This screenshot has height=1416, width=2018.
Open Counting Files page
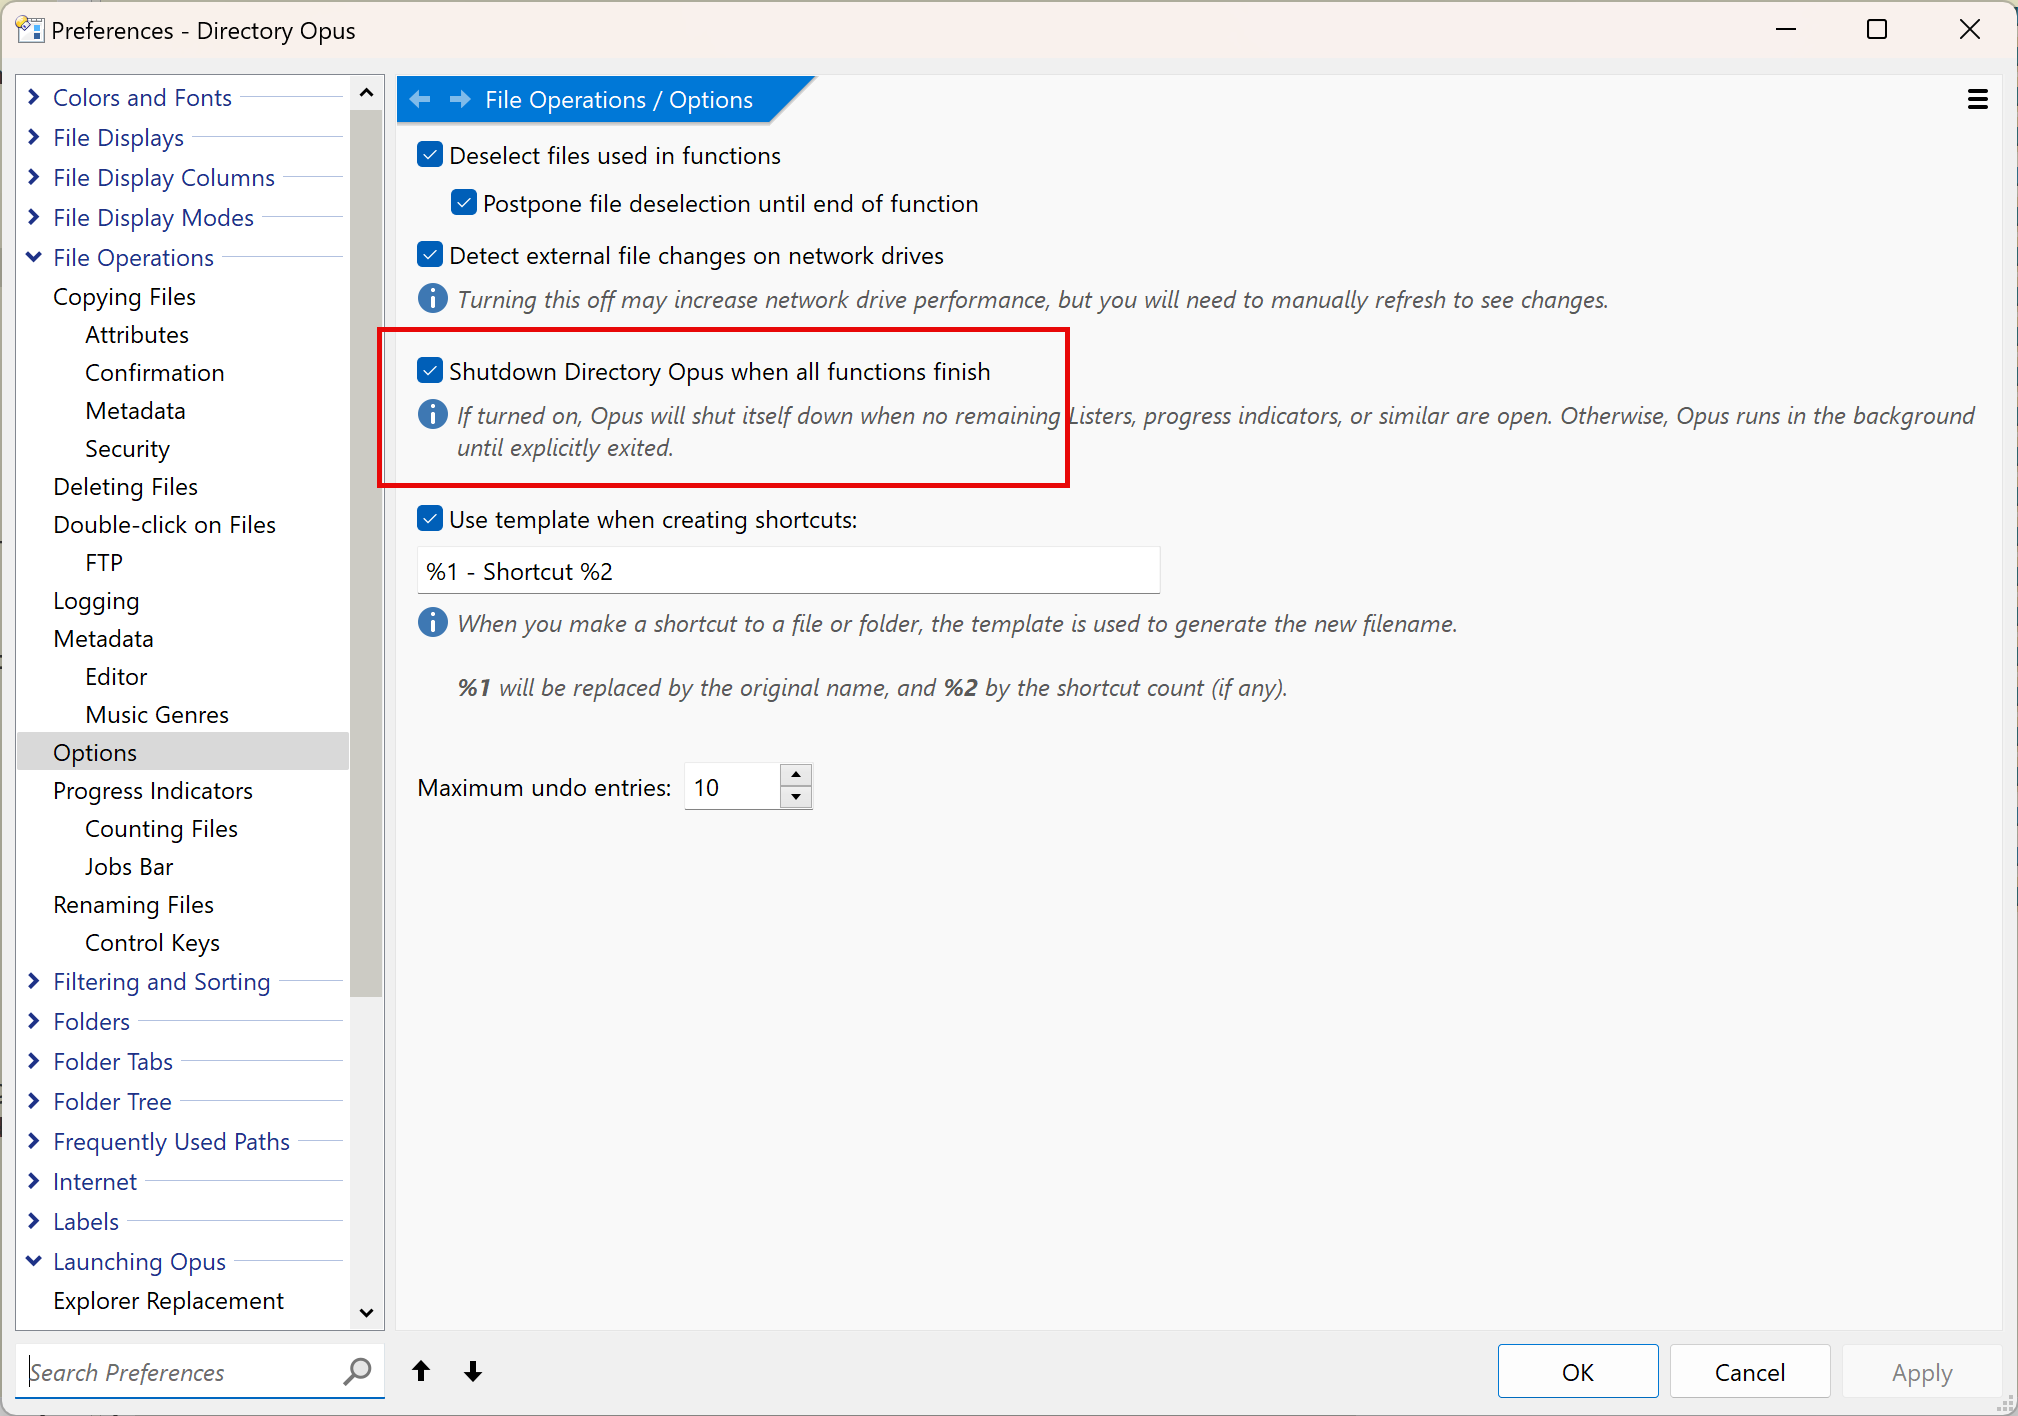pos(161,829)
